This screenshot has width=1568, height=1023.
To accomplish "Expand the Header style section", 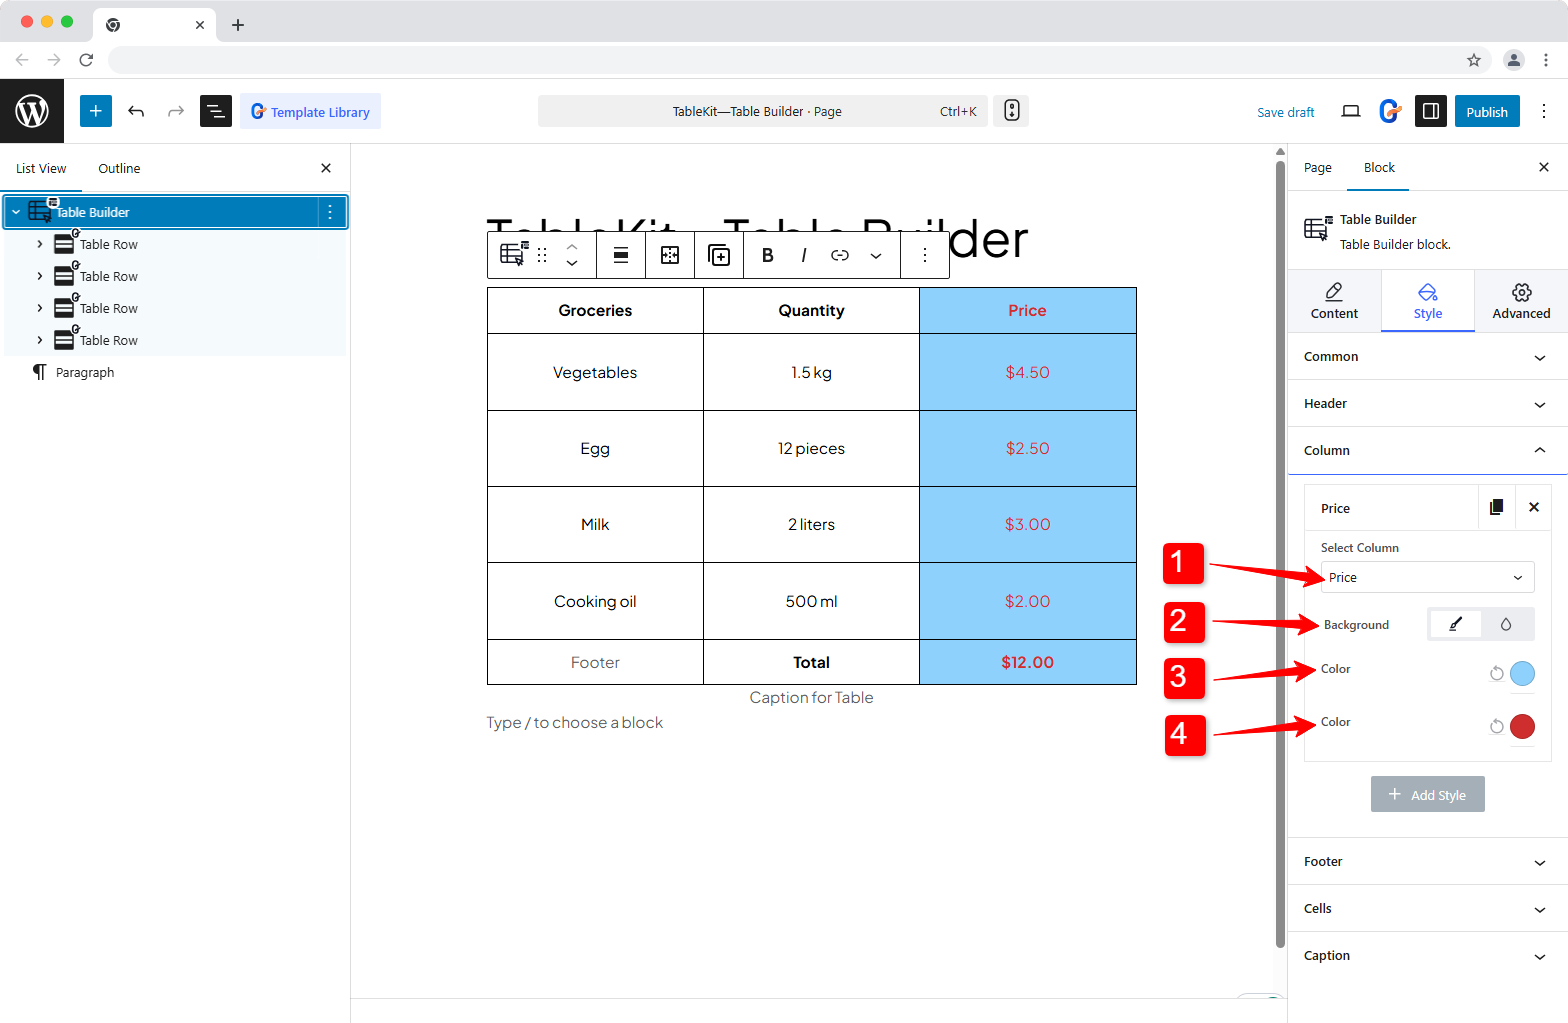I will (x=1426, y=404).
